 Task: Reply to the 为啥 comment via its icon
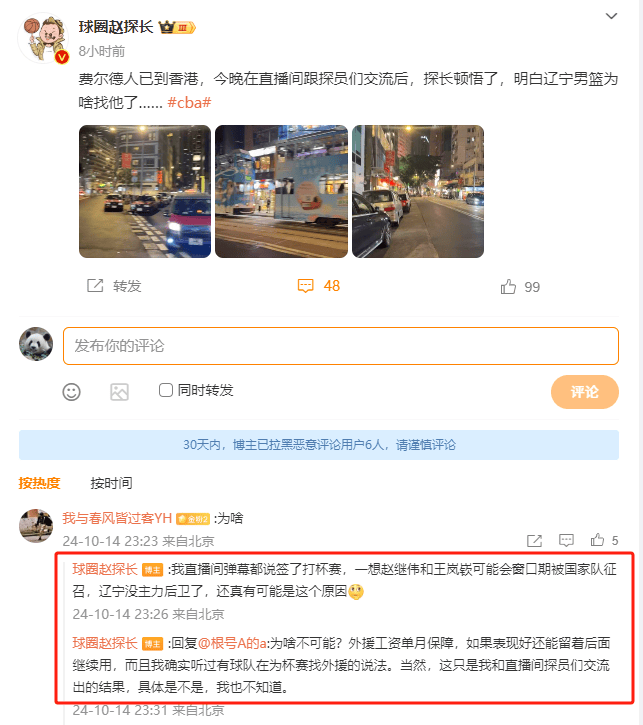(566, 540)
